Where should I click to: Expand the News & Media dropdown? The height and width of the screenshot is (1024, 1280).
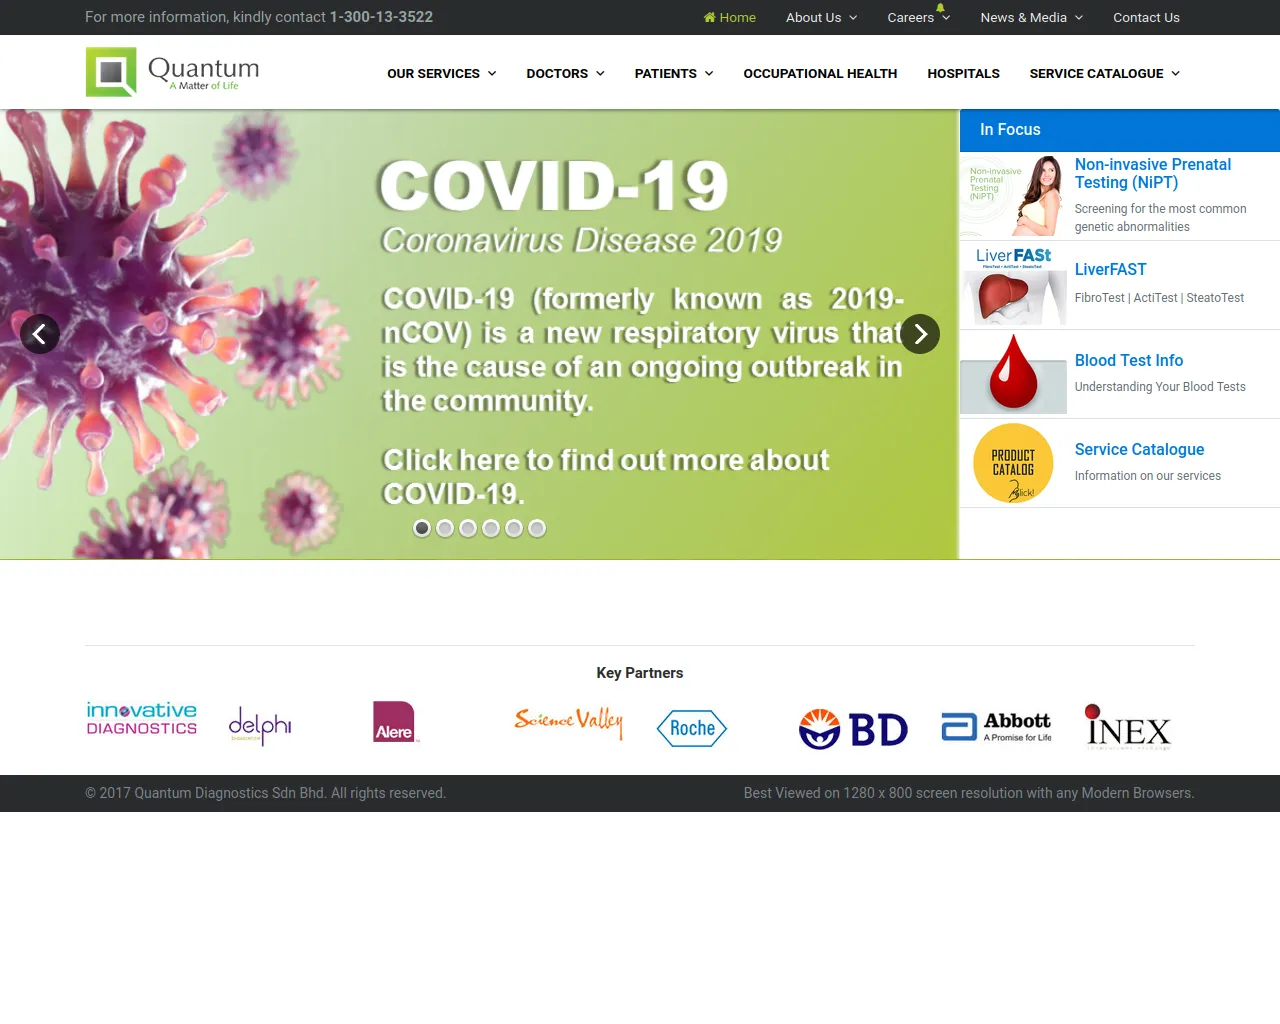[1032, 17]
